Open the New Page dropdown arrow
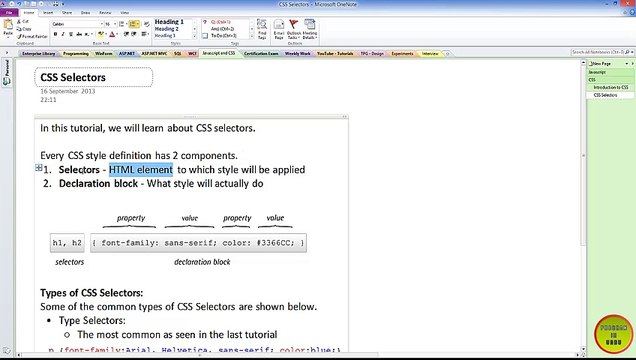Viewport: 636px width, 360px height. 627,64
